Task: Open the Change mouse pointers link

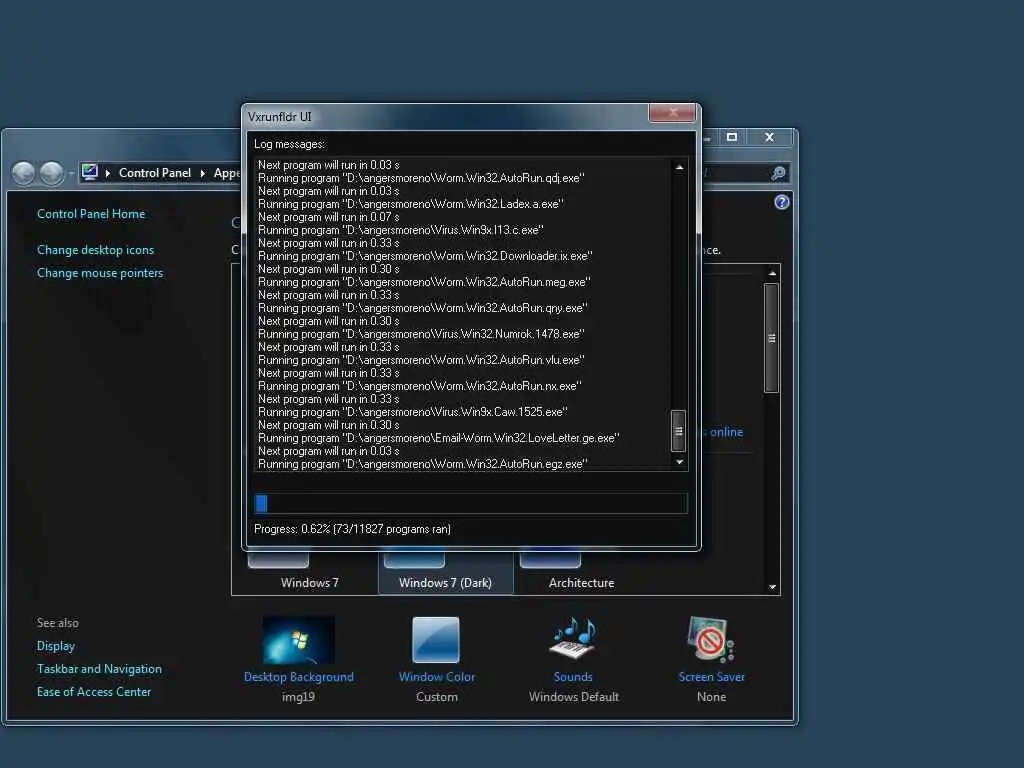Action: tap(100, 272)
